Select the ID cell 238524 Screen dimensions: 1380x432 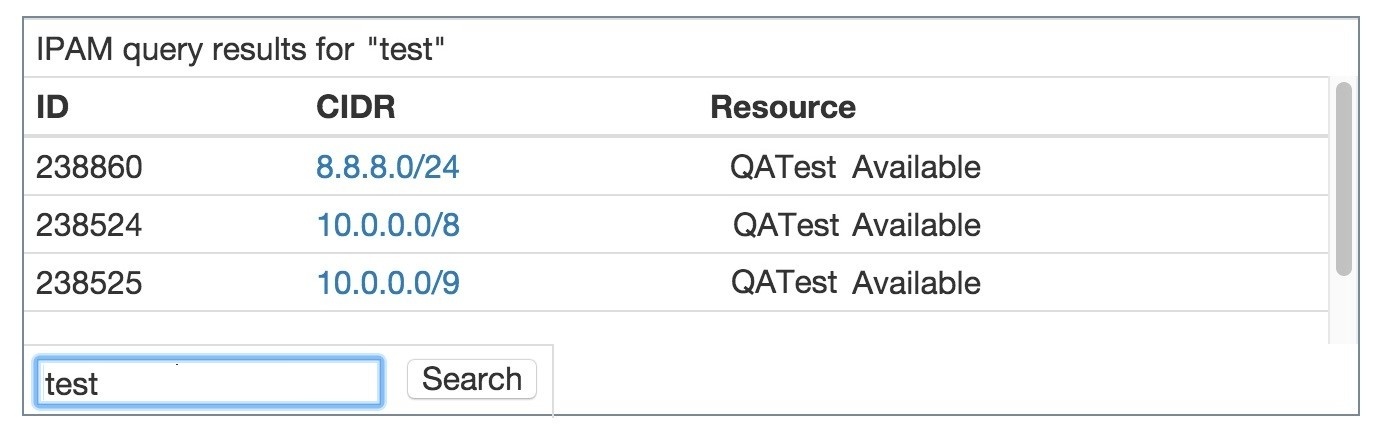[89, 225]
